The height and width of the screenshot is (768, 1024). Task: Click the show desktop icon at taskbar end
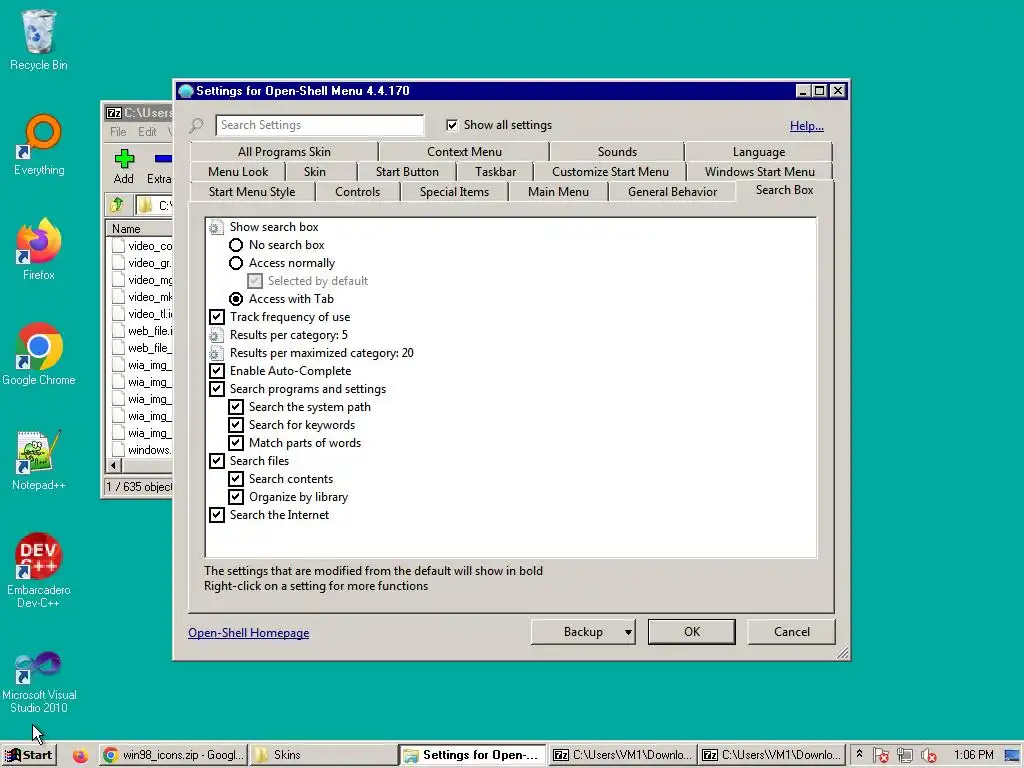(1012, 756)
